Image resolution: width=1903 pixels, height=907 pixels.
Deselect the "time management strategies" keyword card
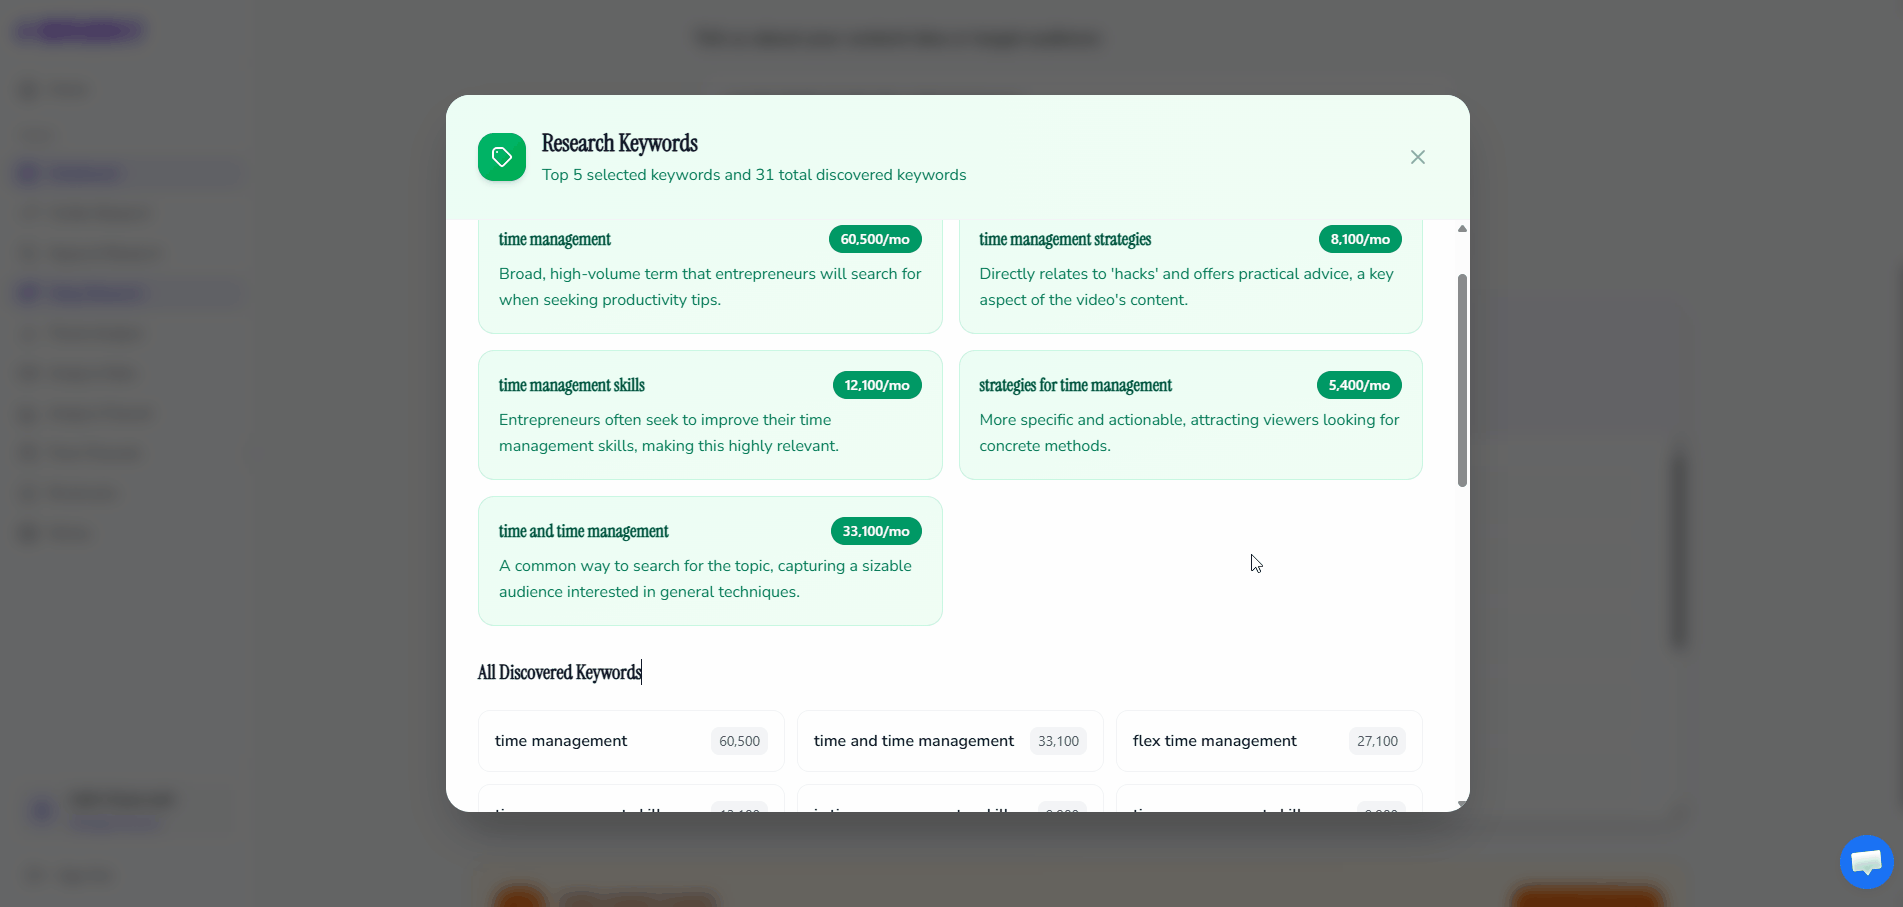1190,270
